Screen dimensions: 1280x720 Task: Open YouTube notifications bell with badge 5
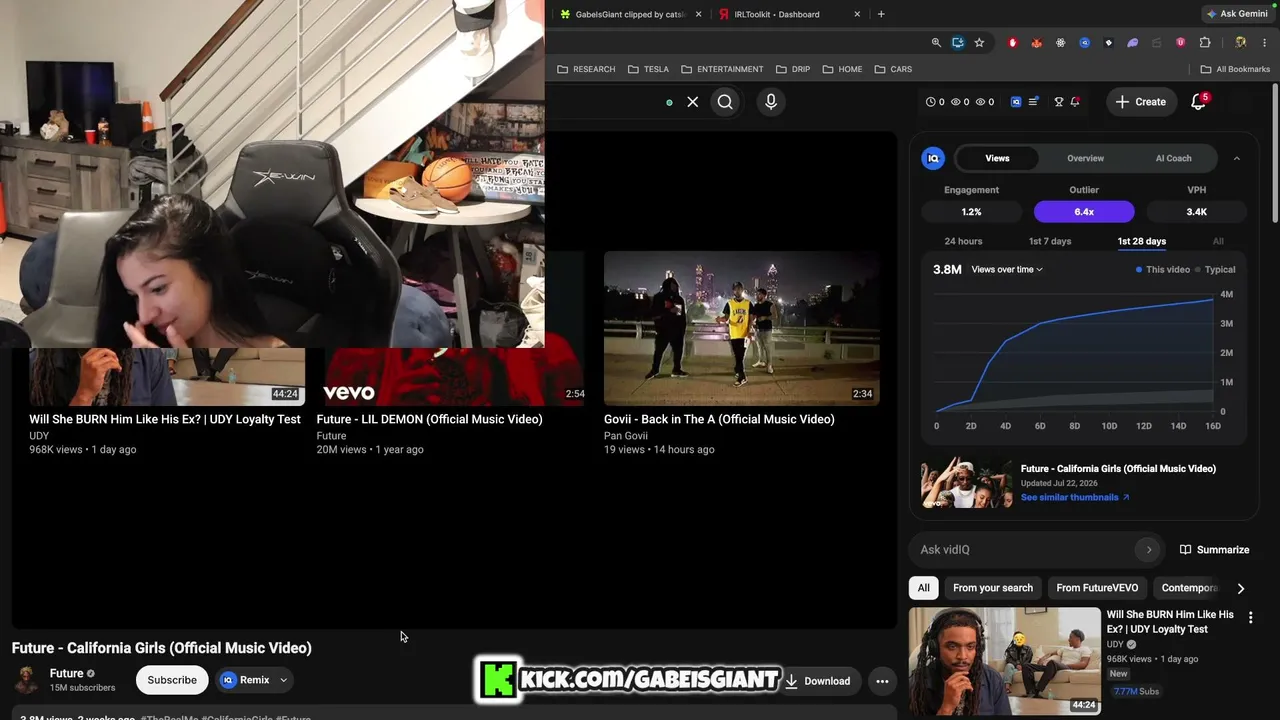click(1199, 101)
